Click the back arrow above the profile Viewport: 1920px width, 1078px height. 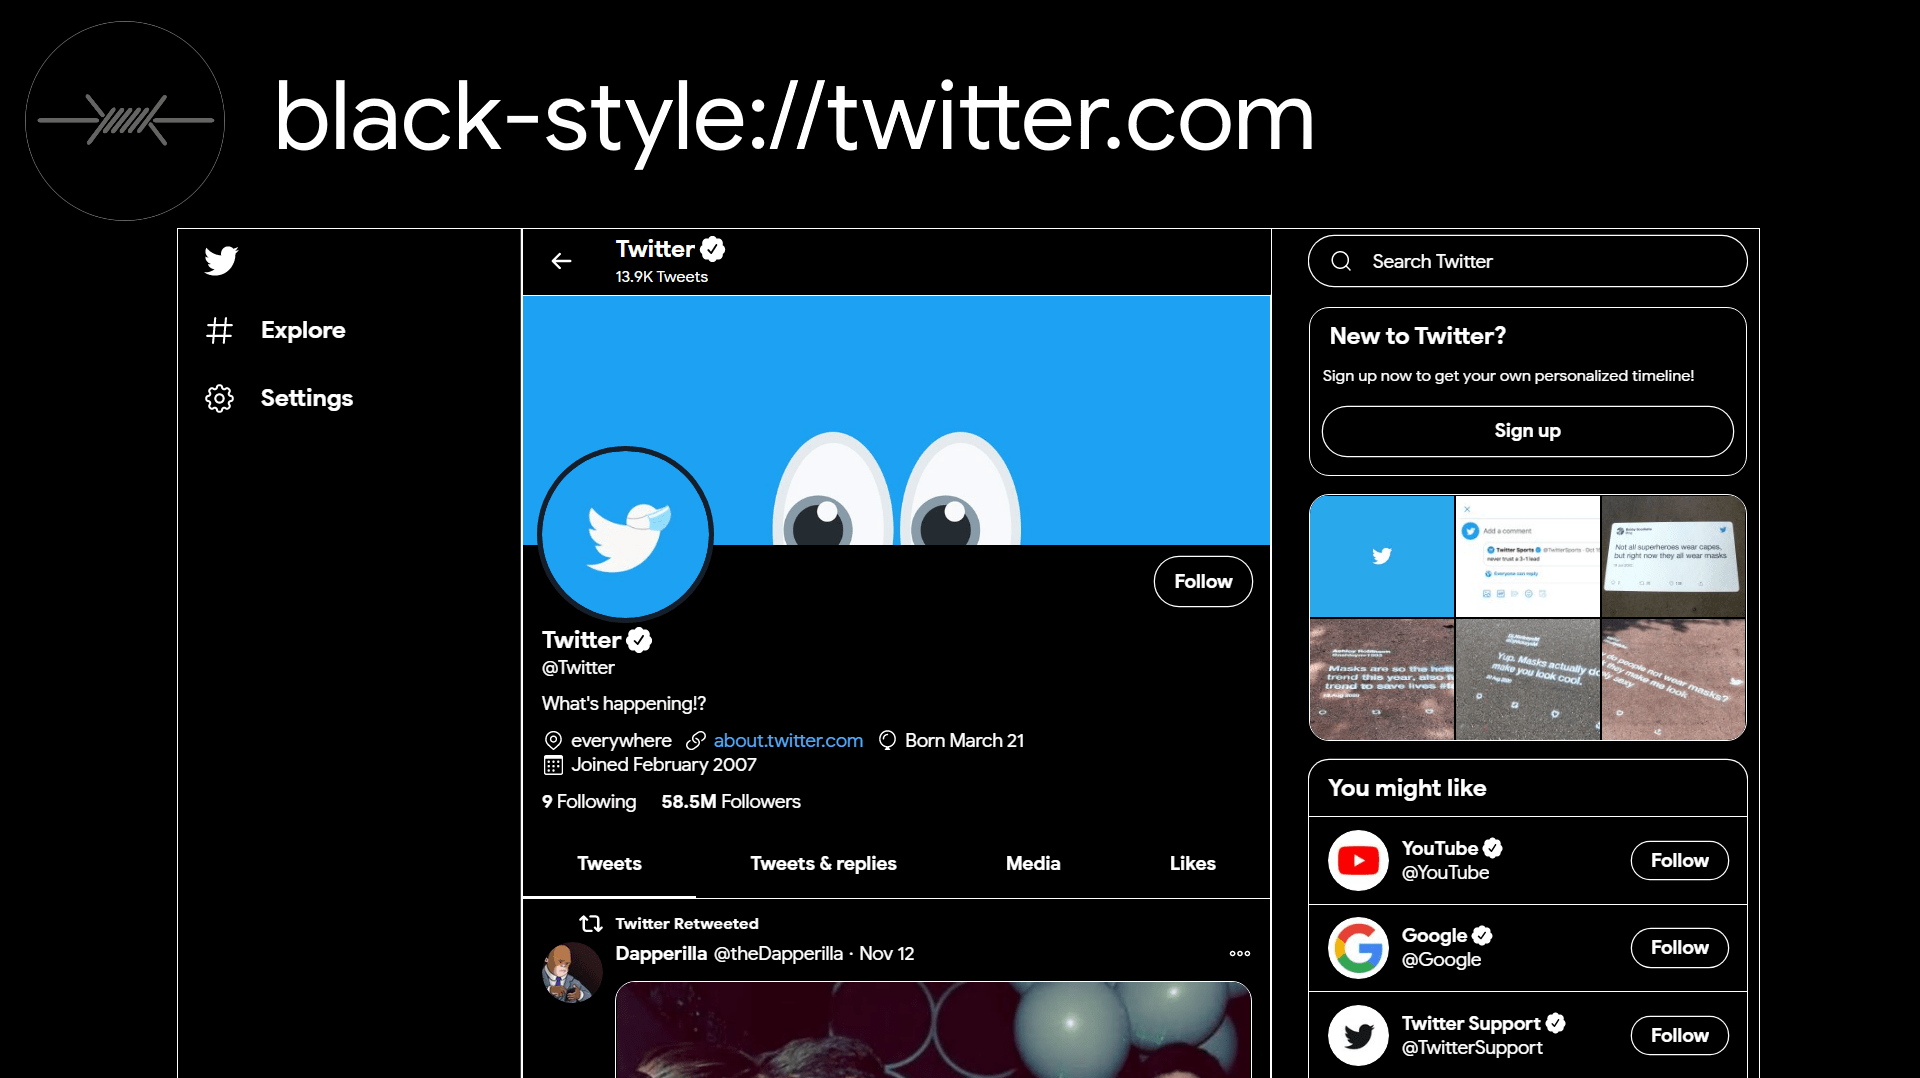click(x=562, y=261)
